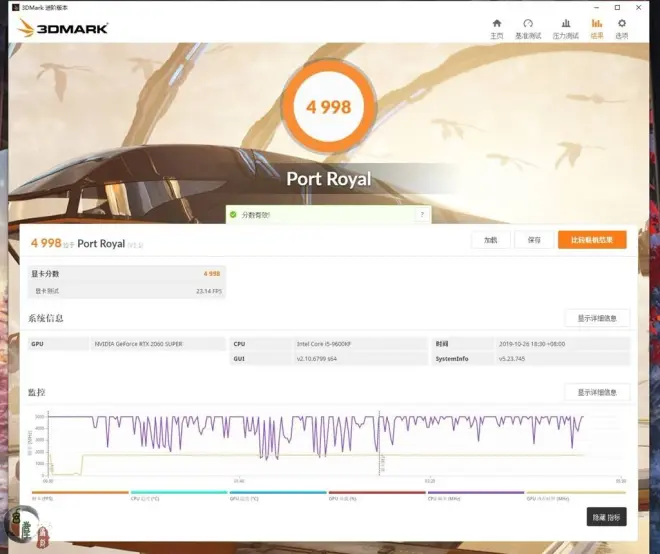660x554 pixels.
Task: Toggle the red GPU load legend color bar
Action: tap(377, 493)
